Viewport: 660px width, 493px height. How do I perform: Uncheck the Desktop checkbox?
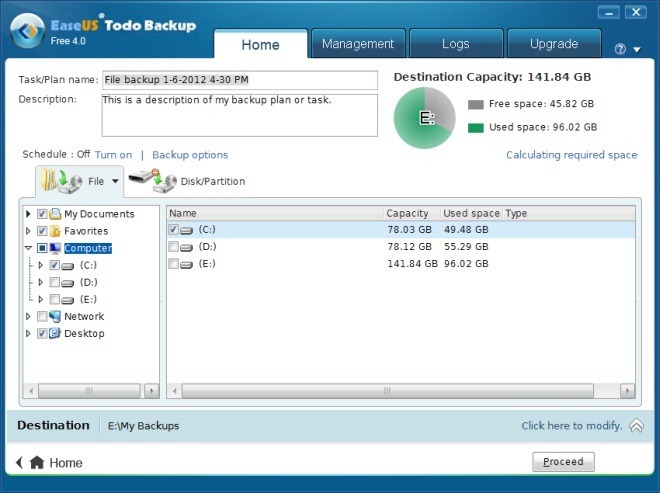coord(42,333)
